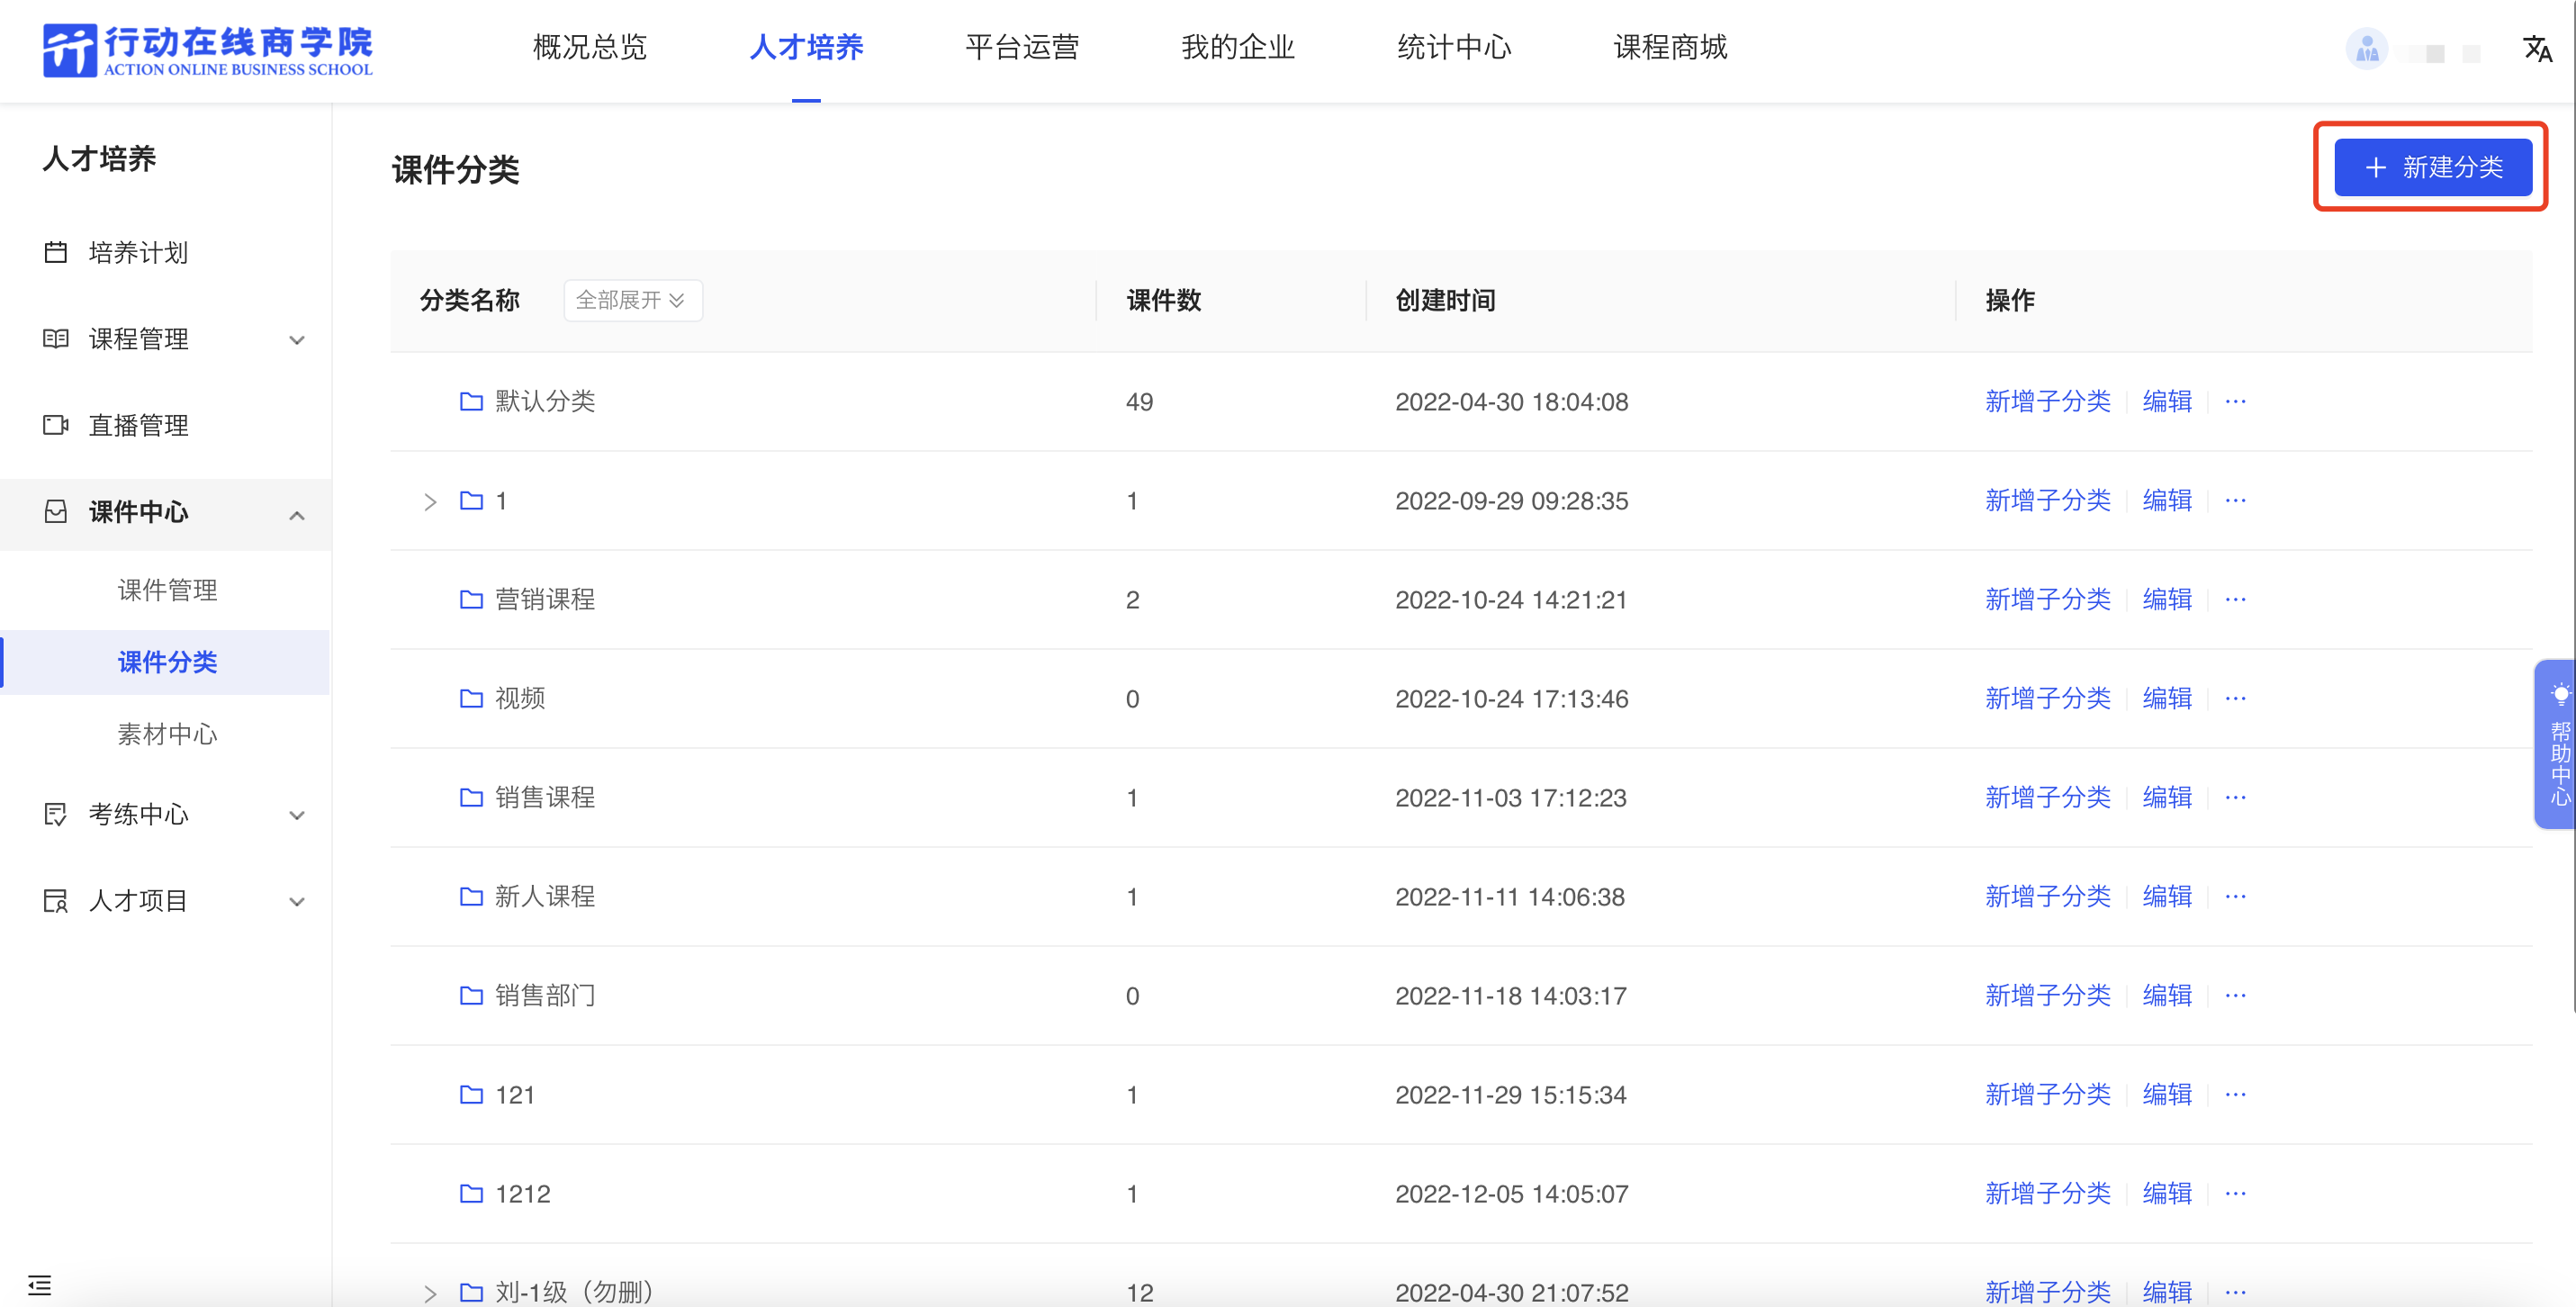Click 新增子分类 for 销售部门

tap(2047, 995)
